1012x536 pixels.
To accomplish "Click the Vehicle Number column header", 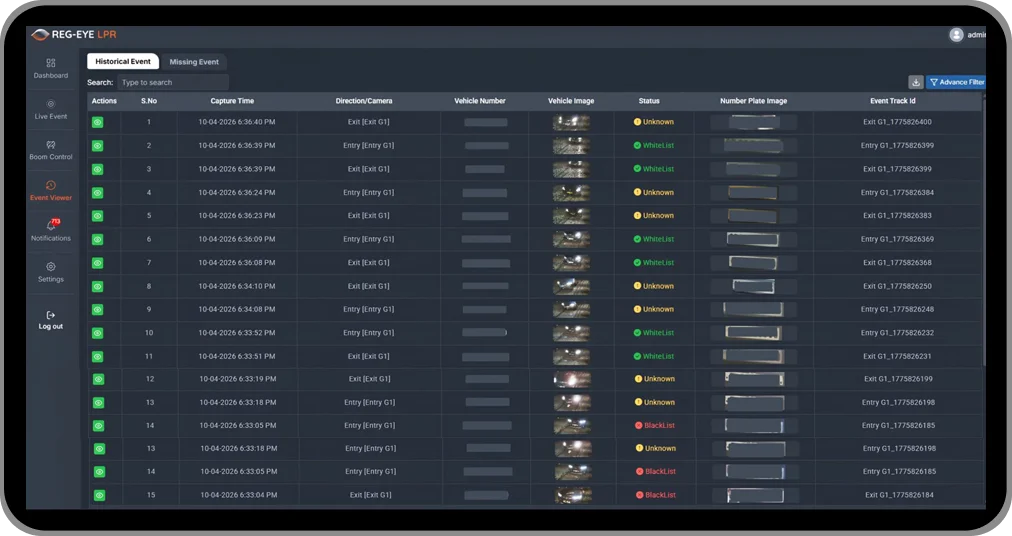I will (480, 101).
